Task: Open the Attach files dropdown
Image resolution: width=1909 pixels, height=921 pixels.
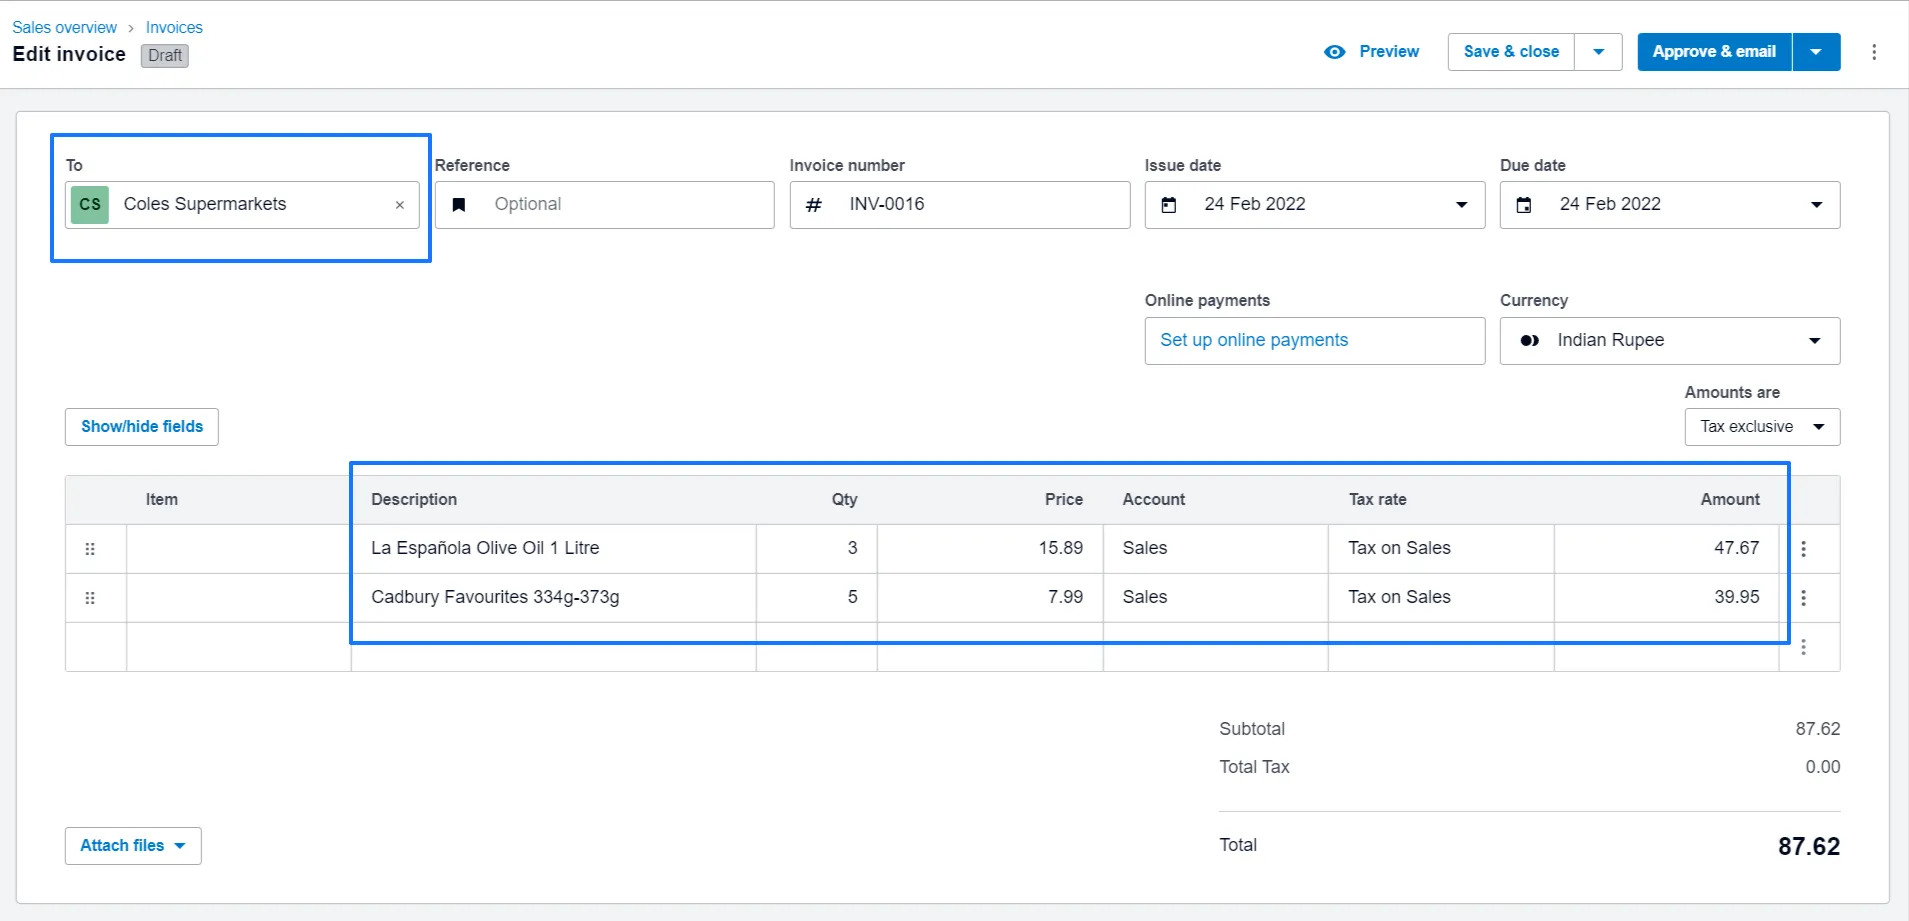Action: pos(133,846)
